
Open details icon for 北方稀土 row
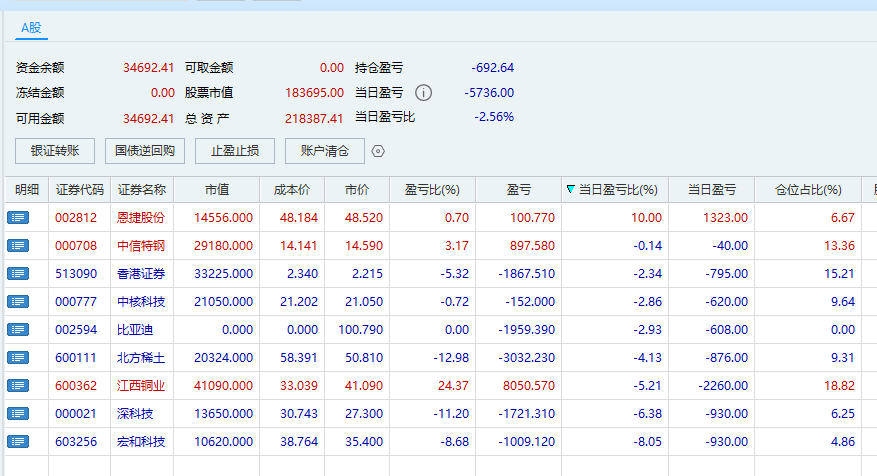[18, 357]
